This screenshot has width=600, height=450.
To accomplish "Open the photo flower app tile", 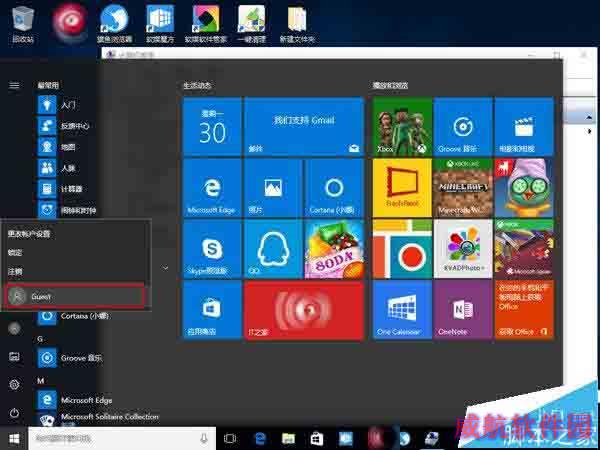I will click(x=463, y=249).
